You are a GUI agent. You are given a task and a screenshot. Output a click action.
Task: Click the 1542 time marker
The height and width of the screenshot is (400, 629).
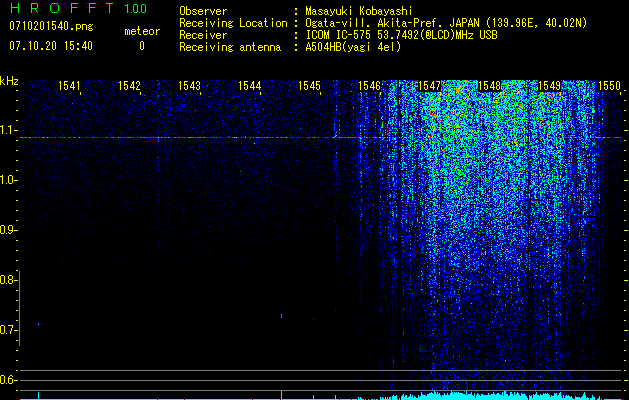click(129, 85)
